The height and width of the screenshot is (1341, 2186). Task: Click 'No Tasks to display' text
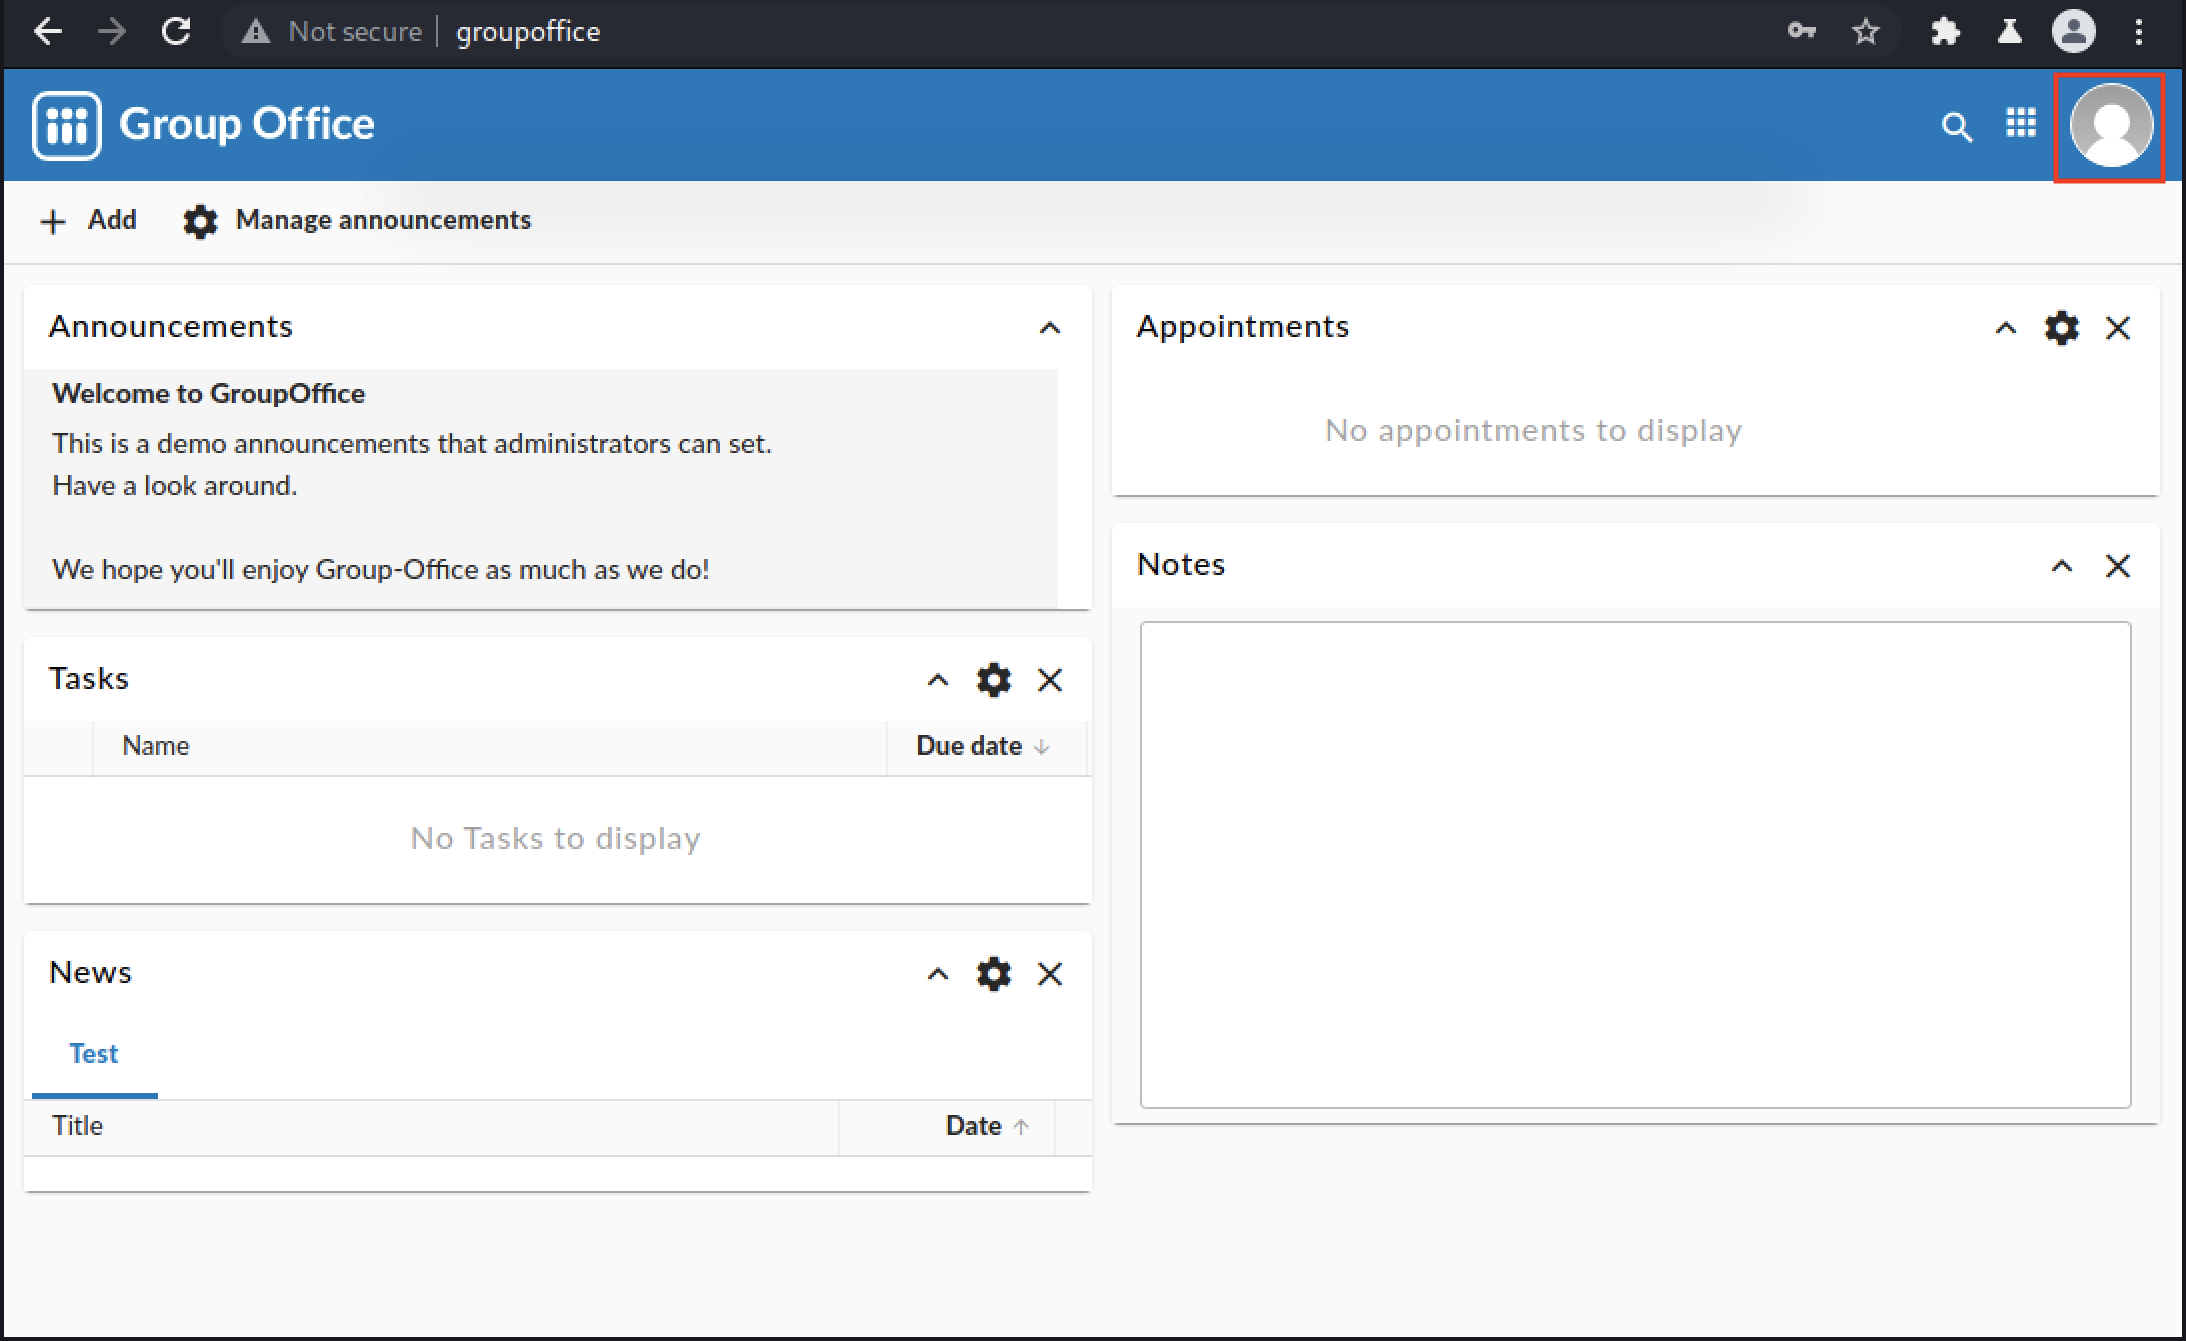(555, 838)
